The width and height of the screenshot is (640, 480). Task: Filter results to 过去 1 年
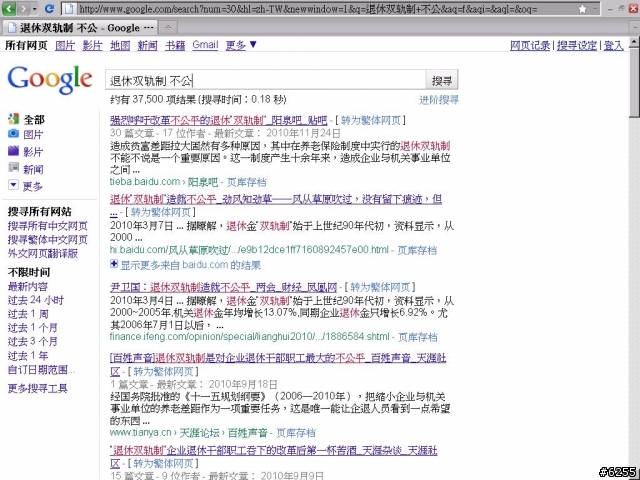[28, 356]
